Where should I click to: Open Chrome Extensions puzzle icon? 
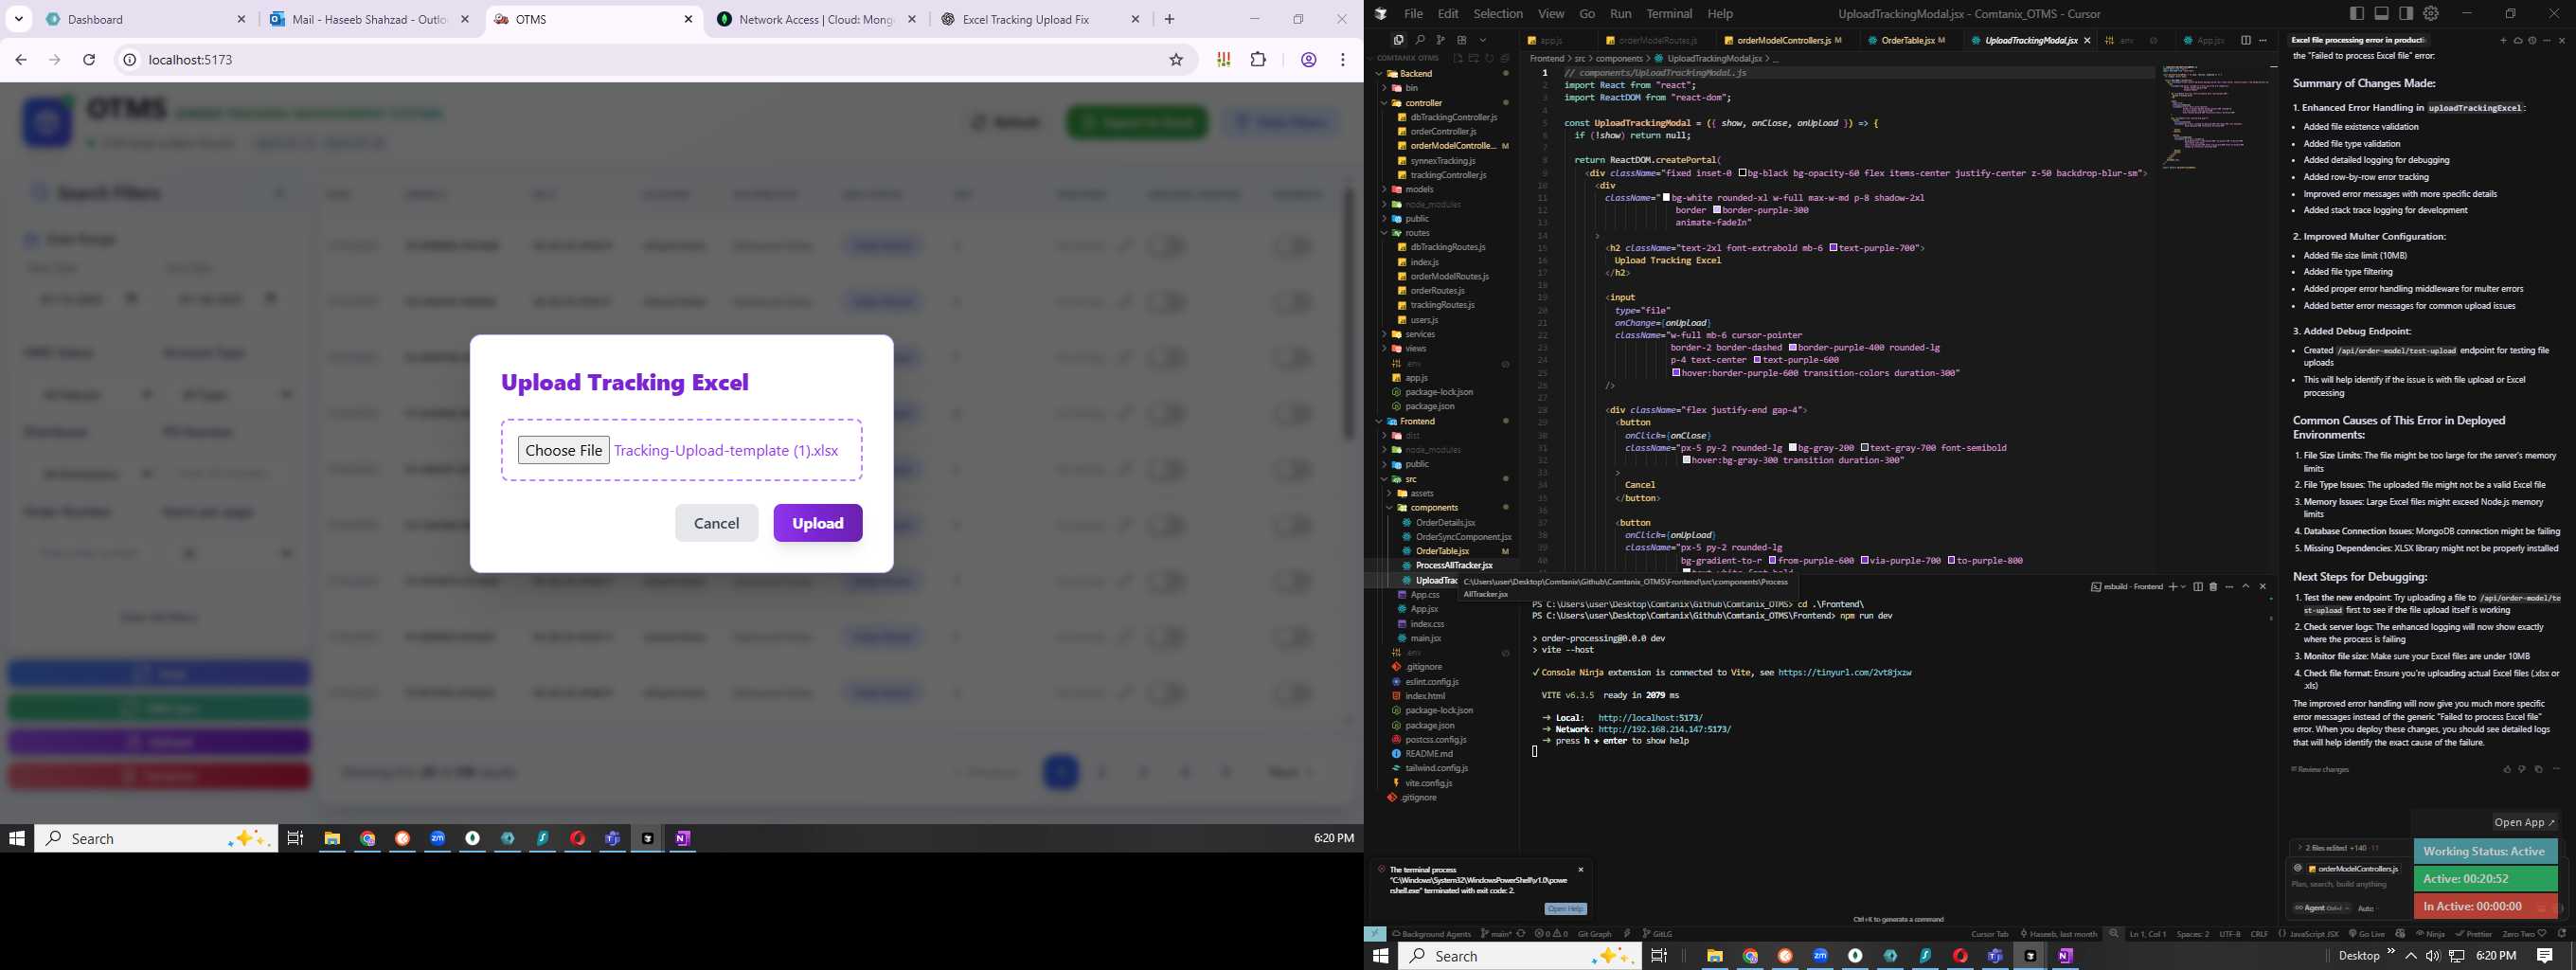(x=1258, y=60)
